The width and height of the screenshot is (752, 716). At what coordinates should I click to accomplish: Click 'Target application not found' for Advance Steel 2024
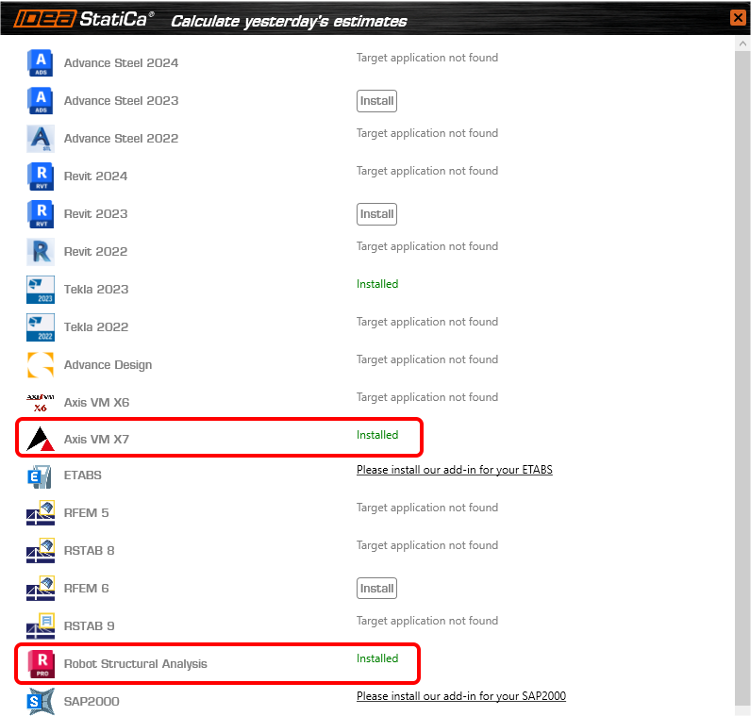[x=427, y=58]
